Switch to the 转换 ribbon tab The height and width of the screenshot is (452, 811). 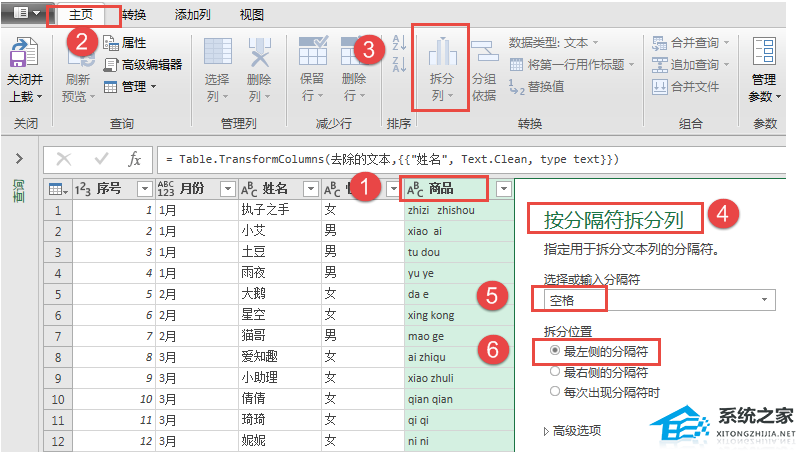coord(133,15)
